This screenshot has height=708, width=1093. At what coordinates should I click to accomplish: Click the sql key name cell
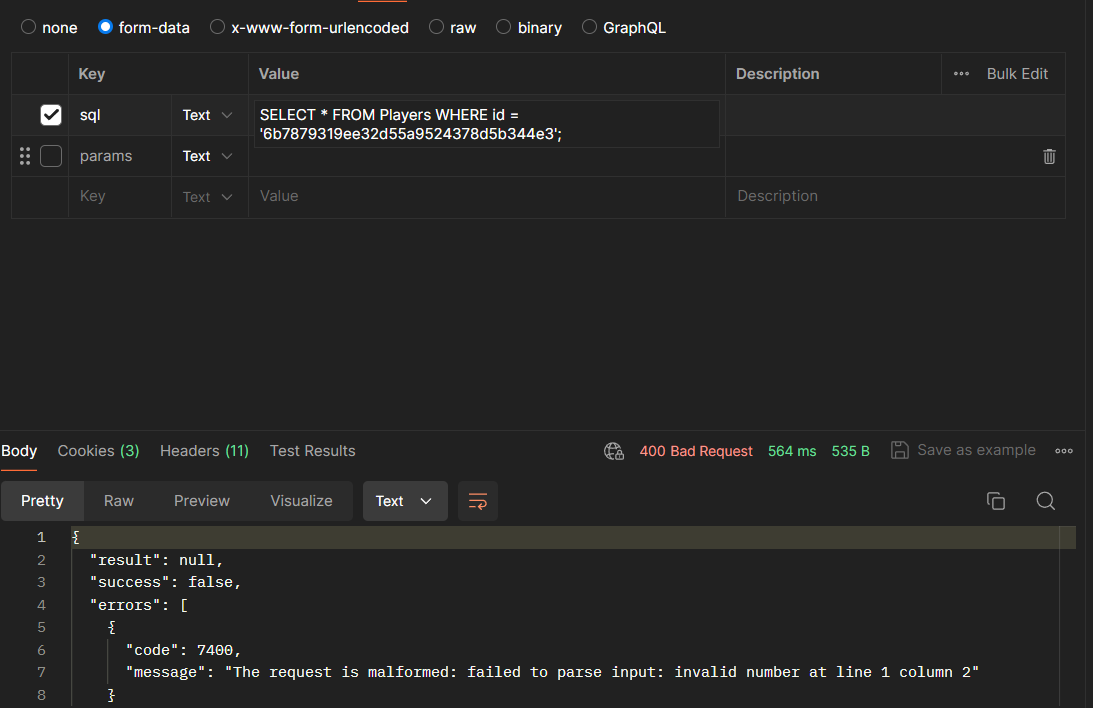pyautogui.click(x=120, y=115)
